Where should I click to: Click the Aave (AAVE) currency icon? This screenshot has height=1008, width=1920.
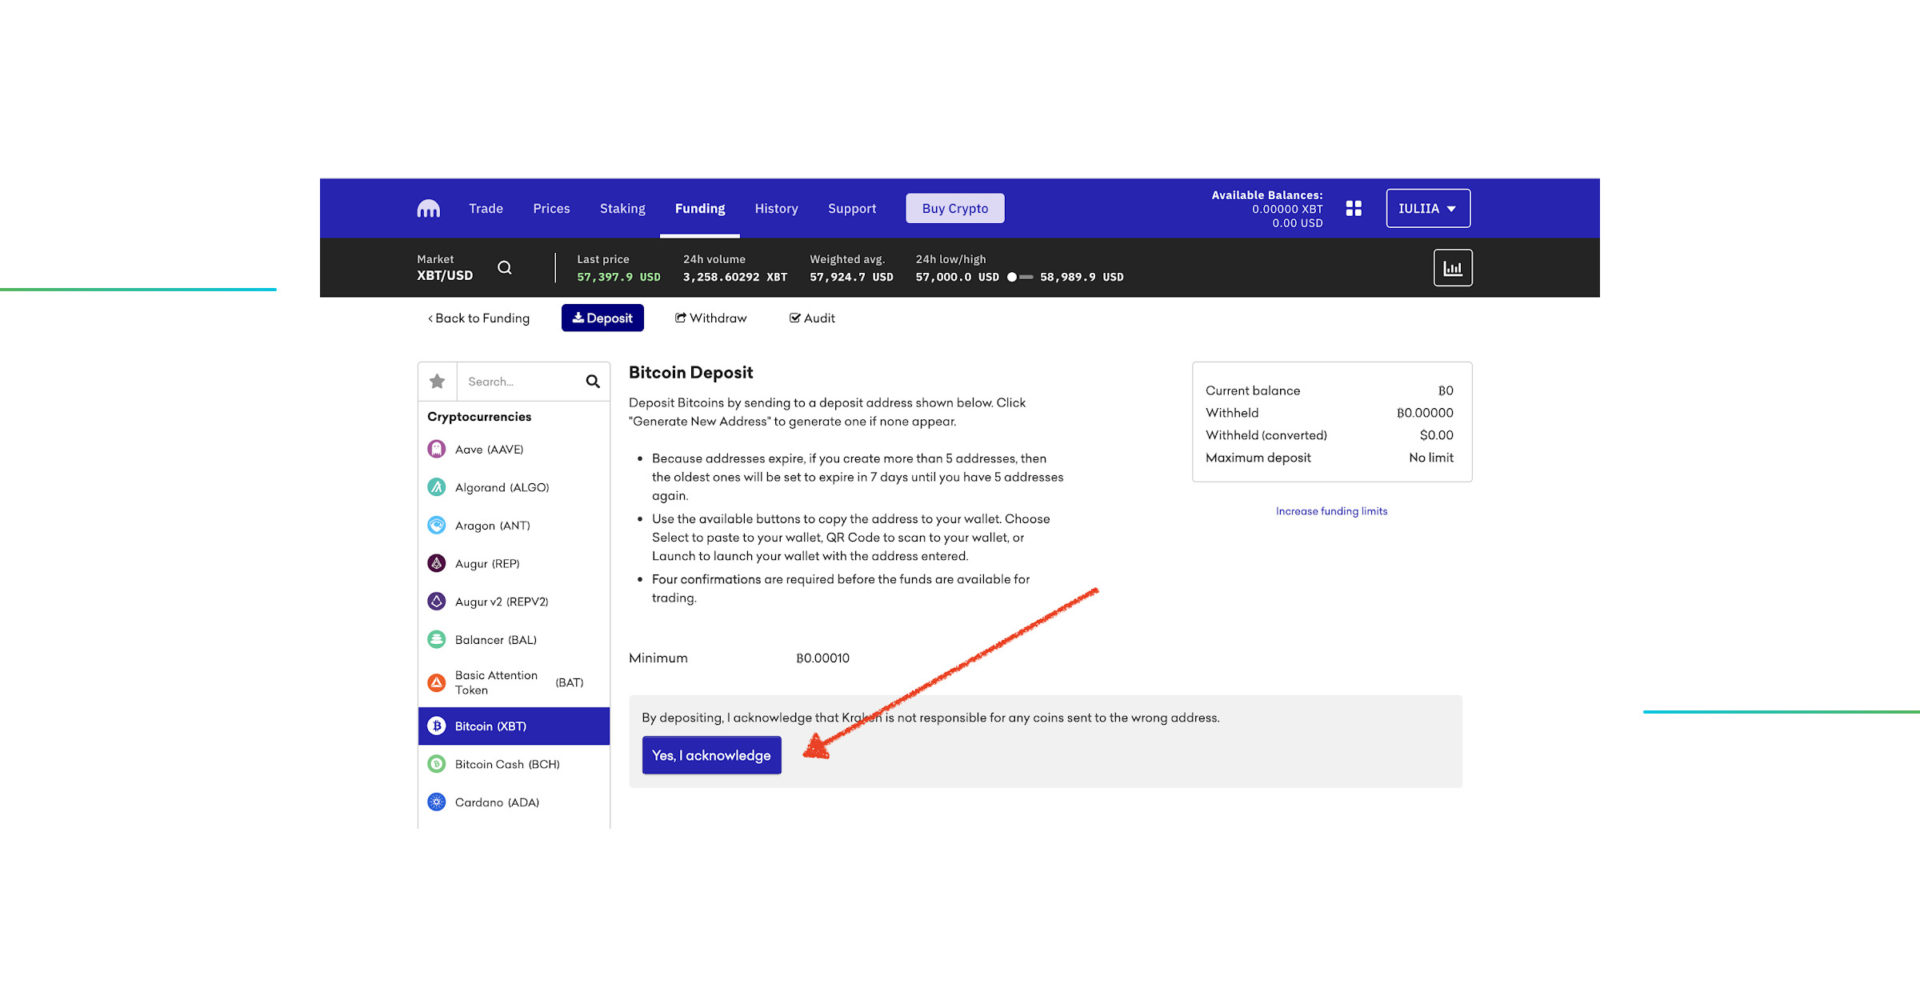tap(437, 449)
